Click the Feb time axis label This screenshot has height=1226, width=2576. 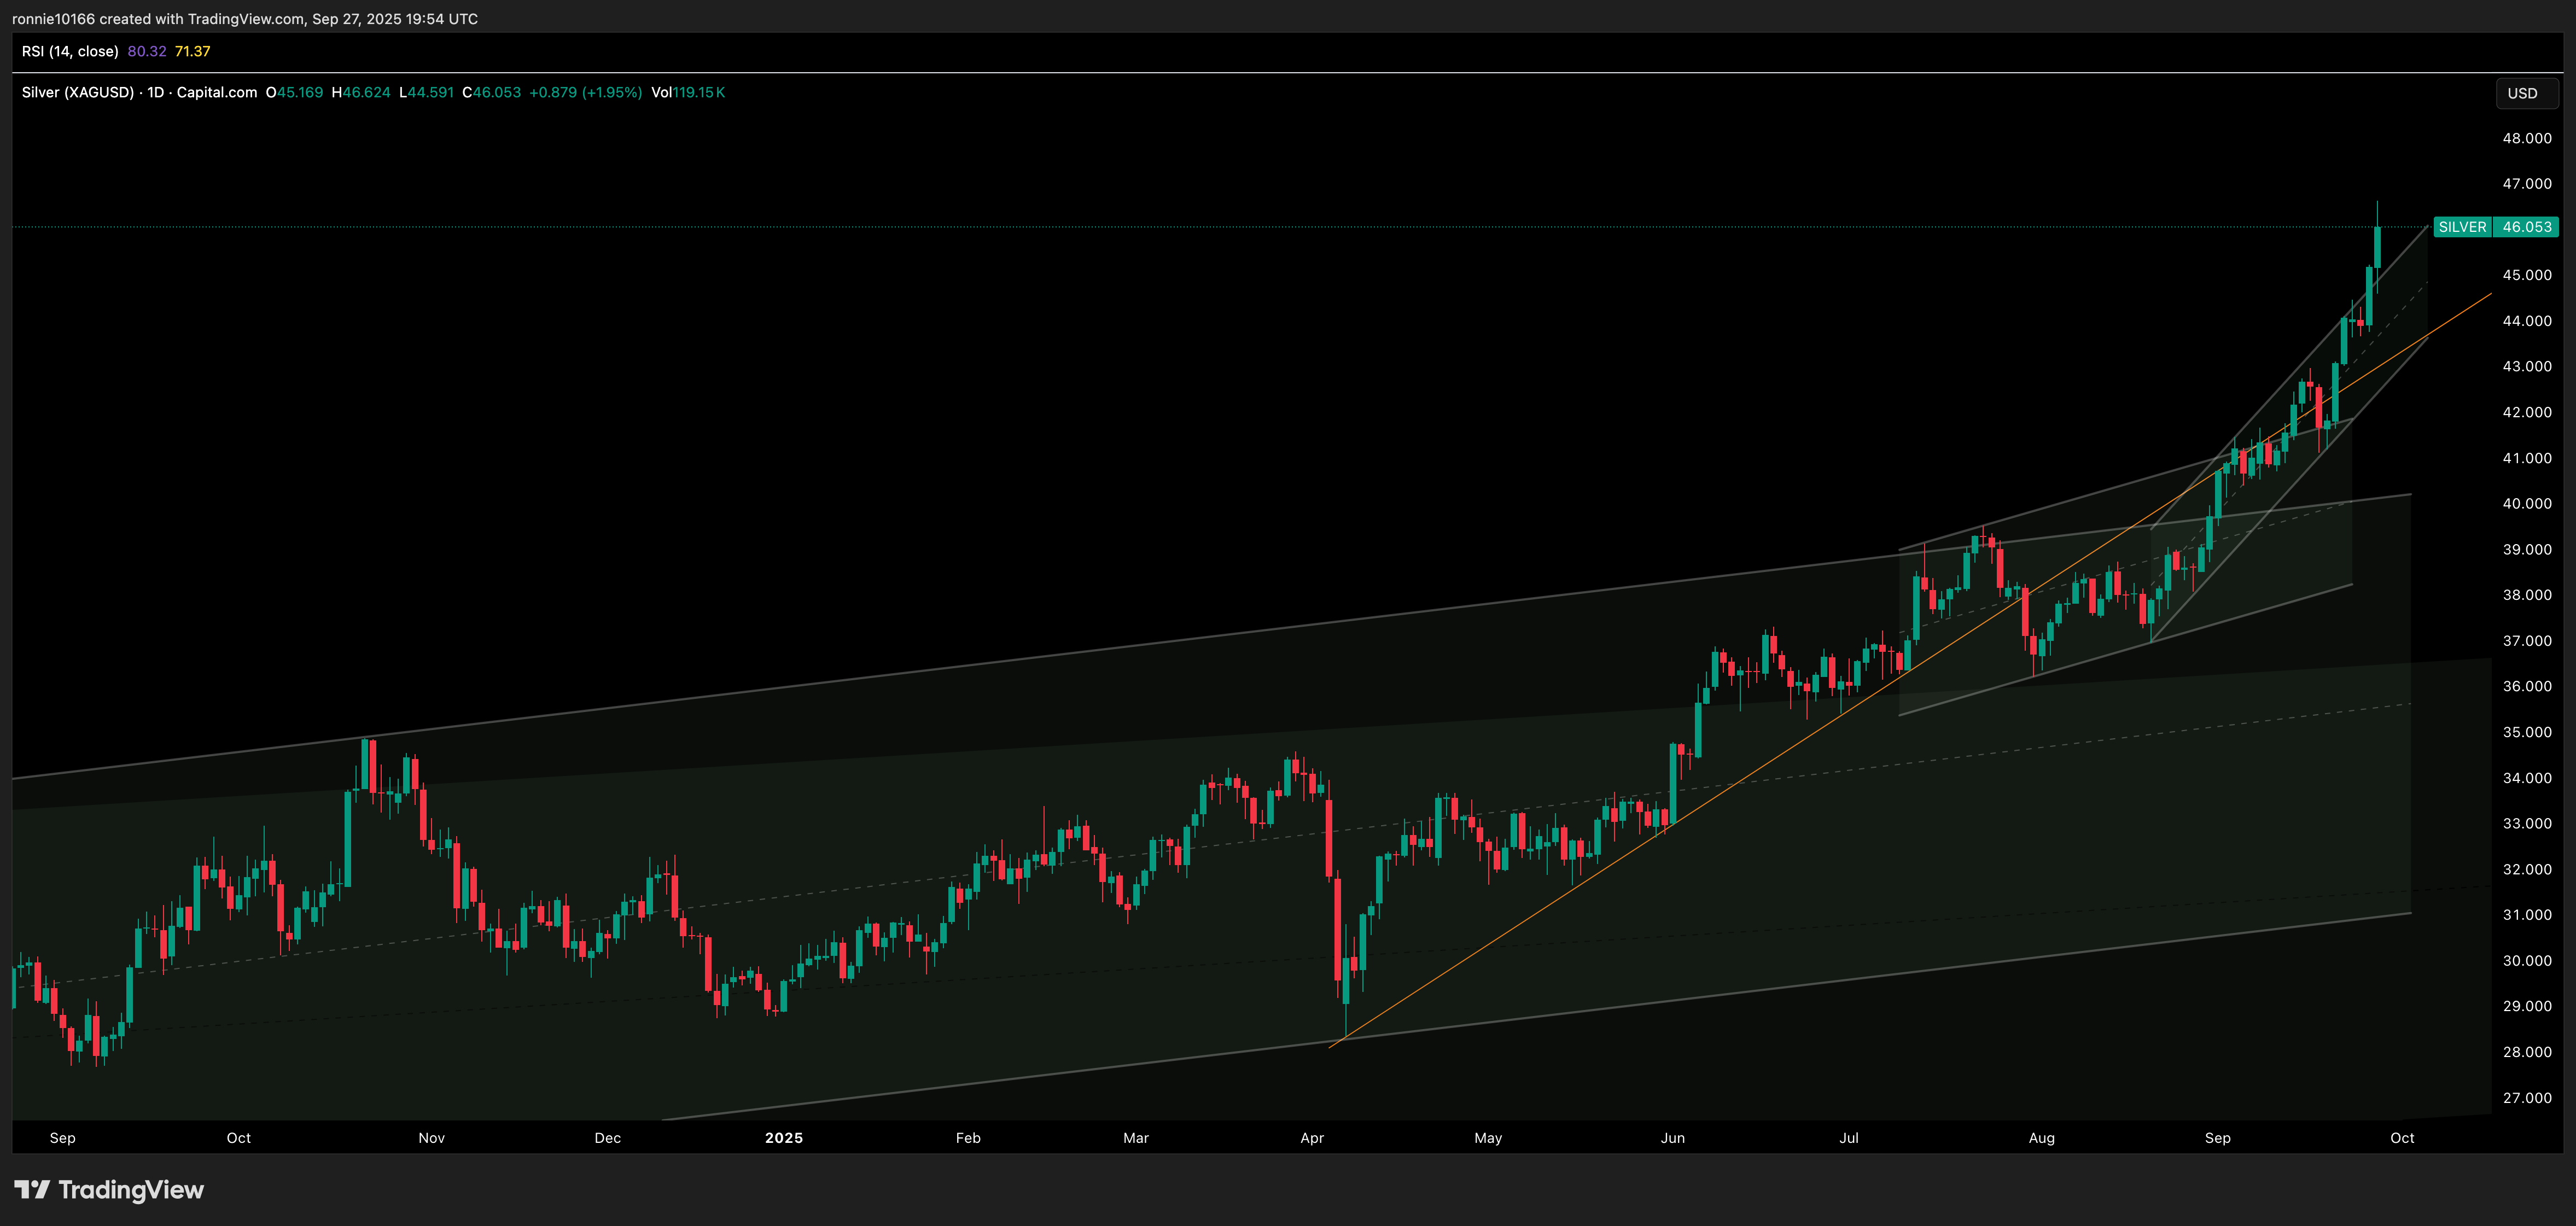968,1138
